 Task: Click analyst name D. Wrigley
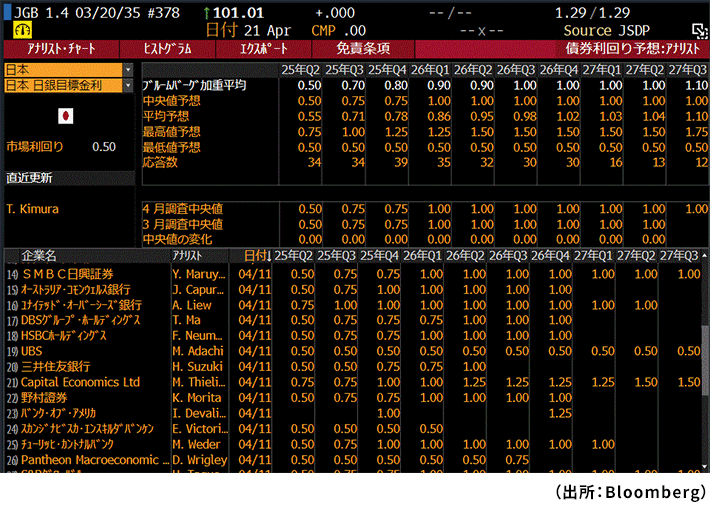[x=200, y=460]
